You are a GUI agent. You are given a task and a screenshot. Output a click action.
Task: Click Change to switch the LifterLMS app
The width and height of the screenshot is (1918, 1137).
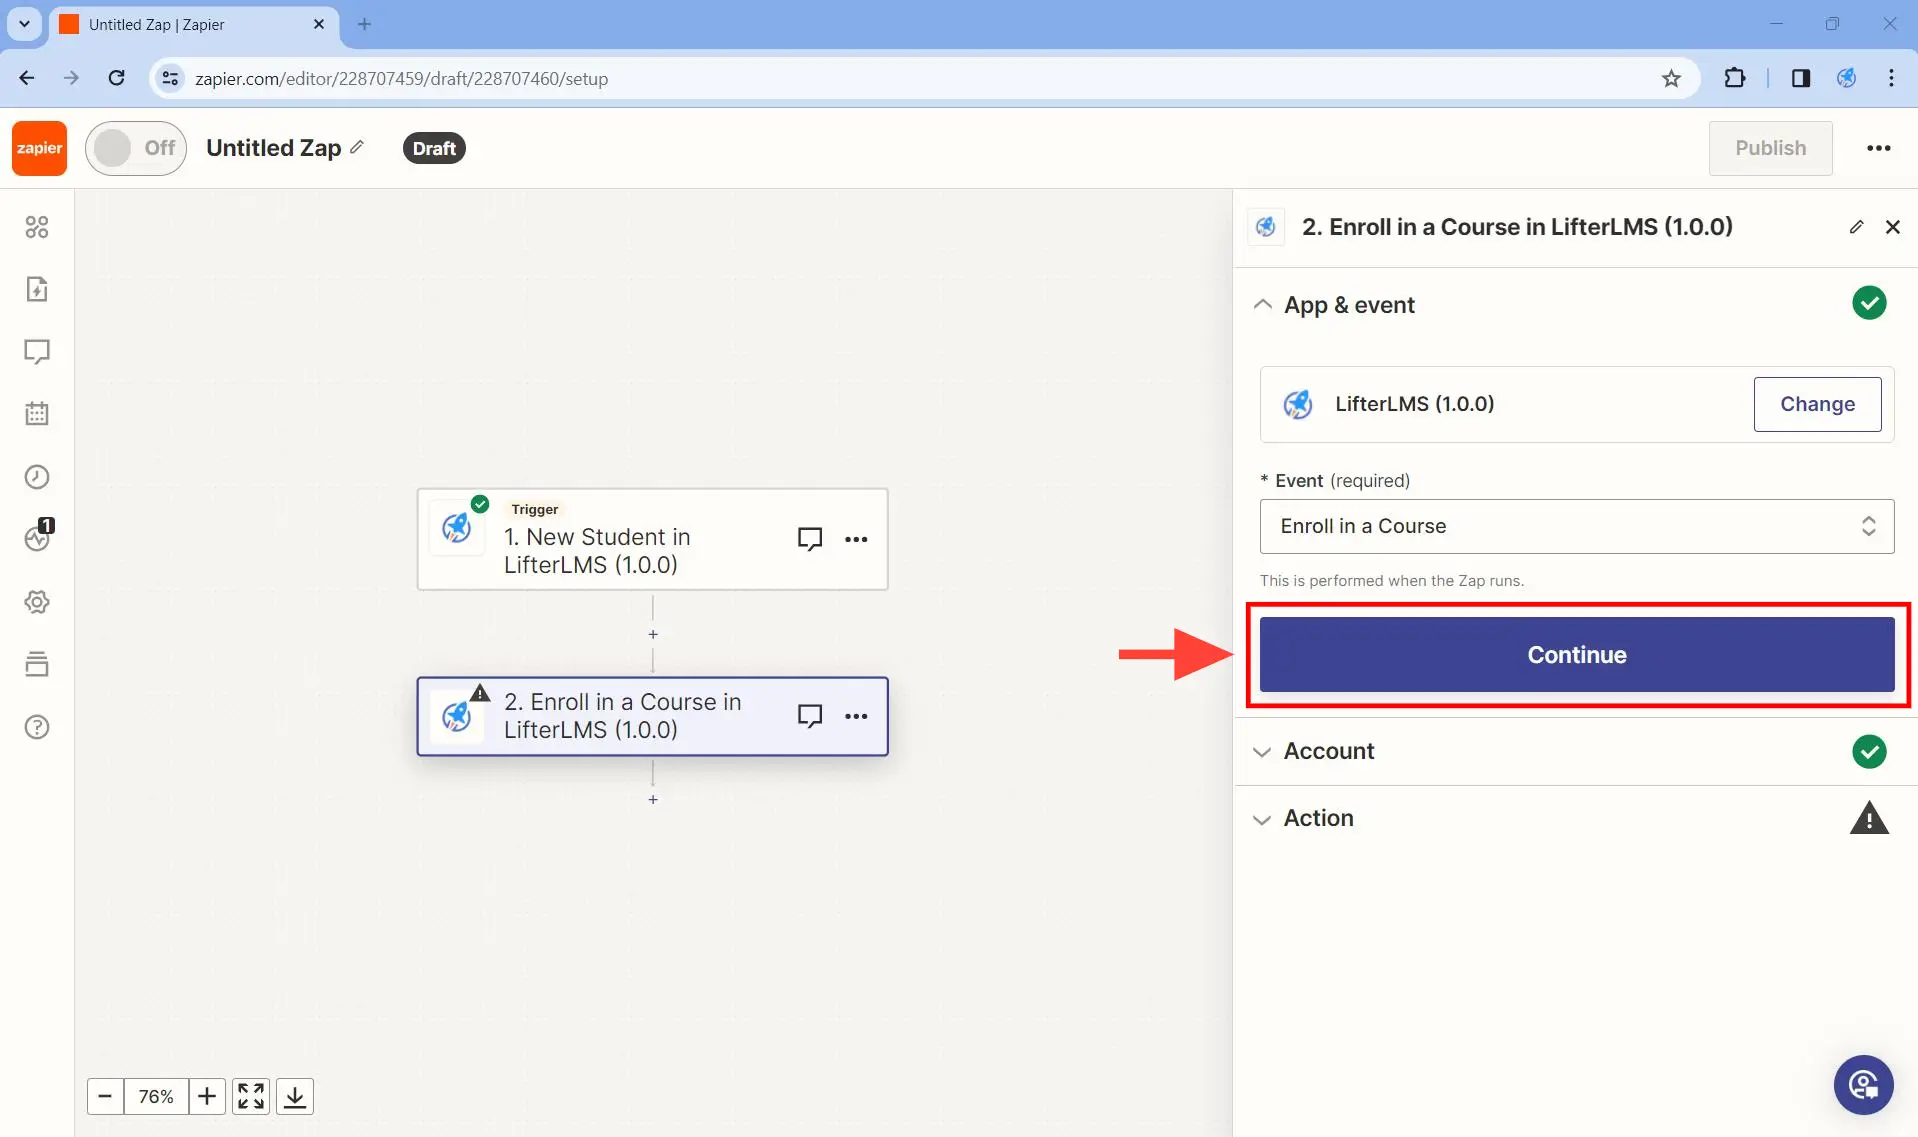[1818, 404]
